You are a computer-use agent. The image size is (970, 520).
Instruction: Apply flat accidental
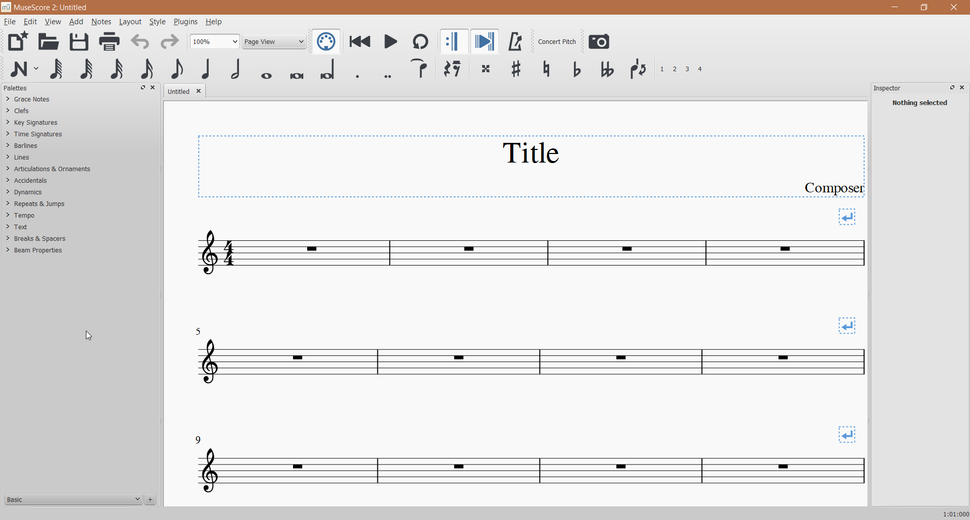click(x=577, y=69)
